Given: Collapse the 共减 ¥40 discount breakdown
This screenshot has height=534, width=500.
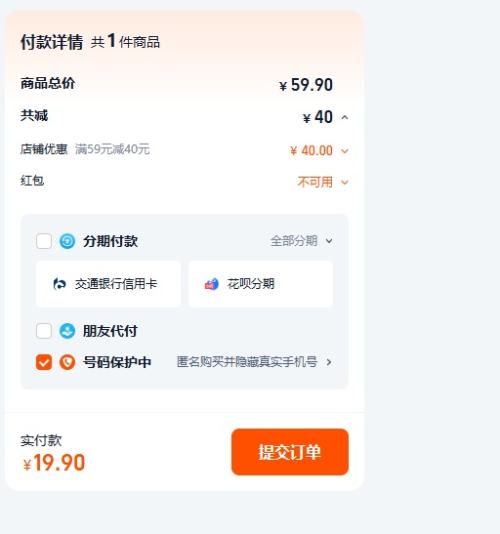Looking at the screenshot, I should coord(345,117).
